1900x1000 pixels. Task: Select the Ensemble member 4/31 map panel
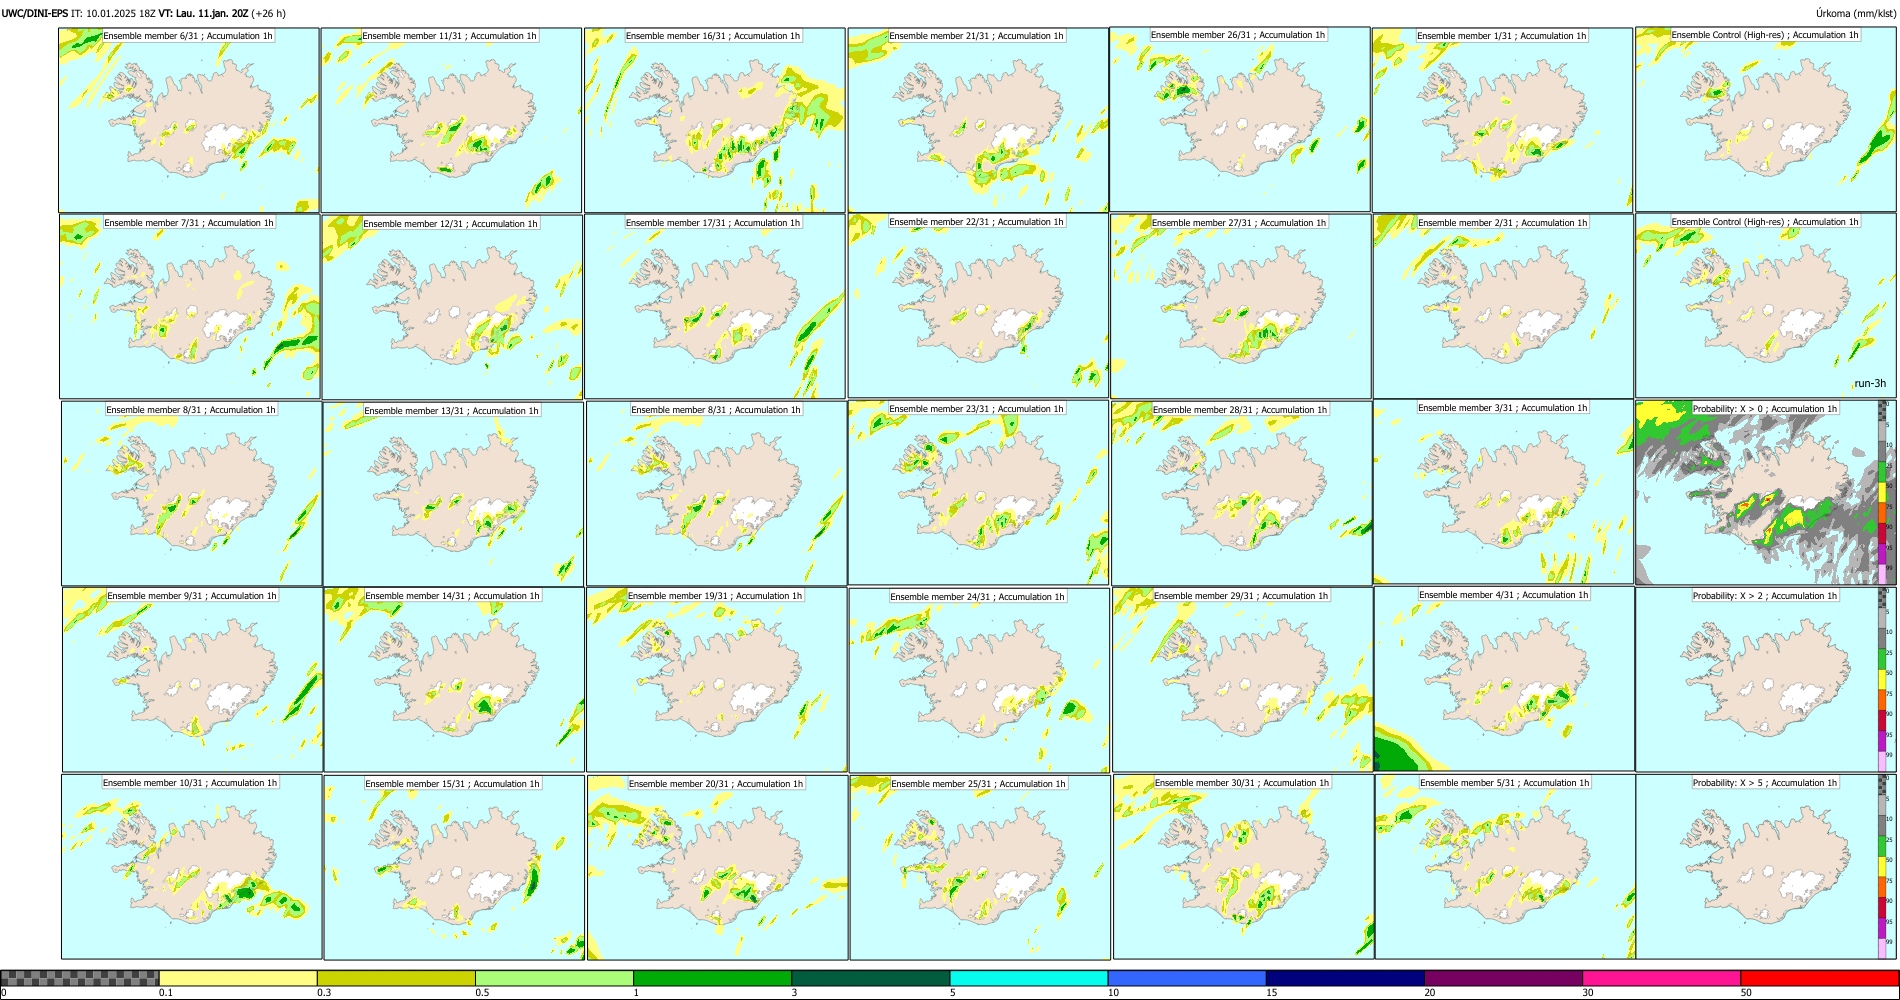[x=1505, y=679]
